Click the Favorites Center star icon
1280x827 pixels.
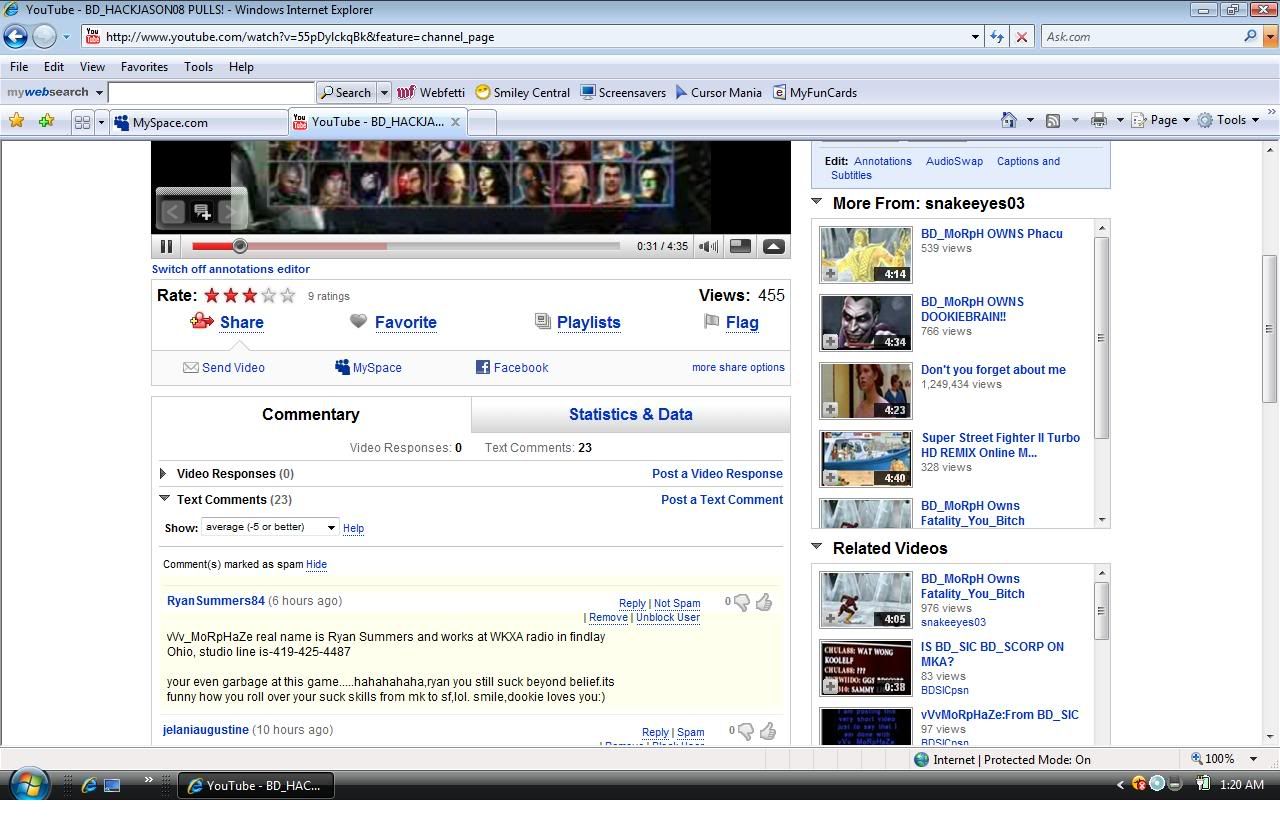pyautogui.click(x=16, y=121)
